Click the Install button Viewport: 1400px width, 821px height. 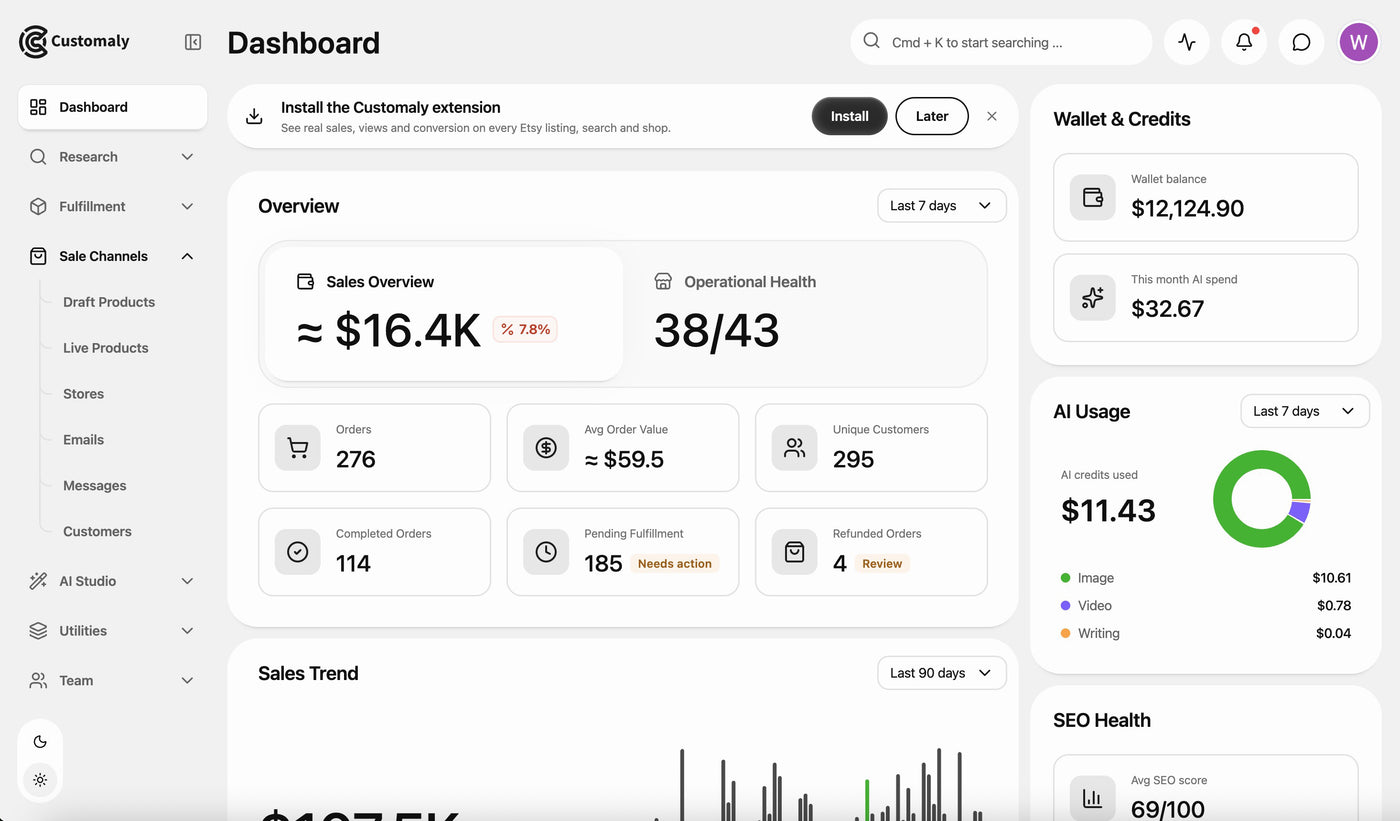(849, 116)
